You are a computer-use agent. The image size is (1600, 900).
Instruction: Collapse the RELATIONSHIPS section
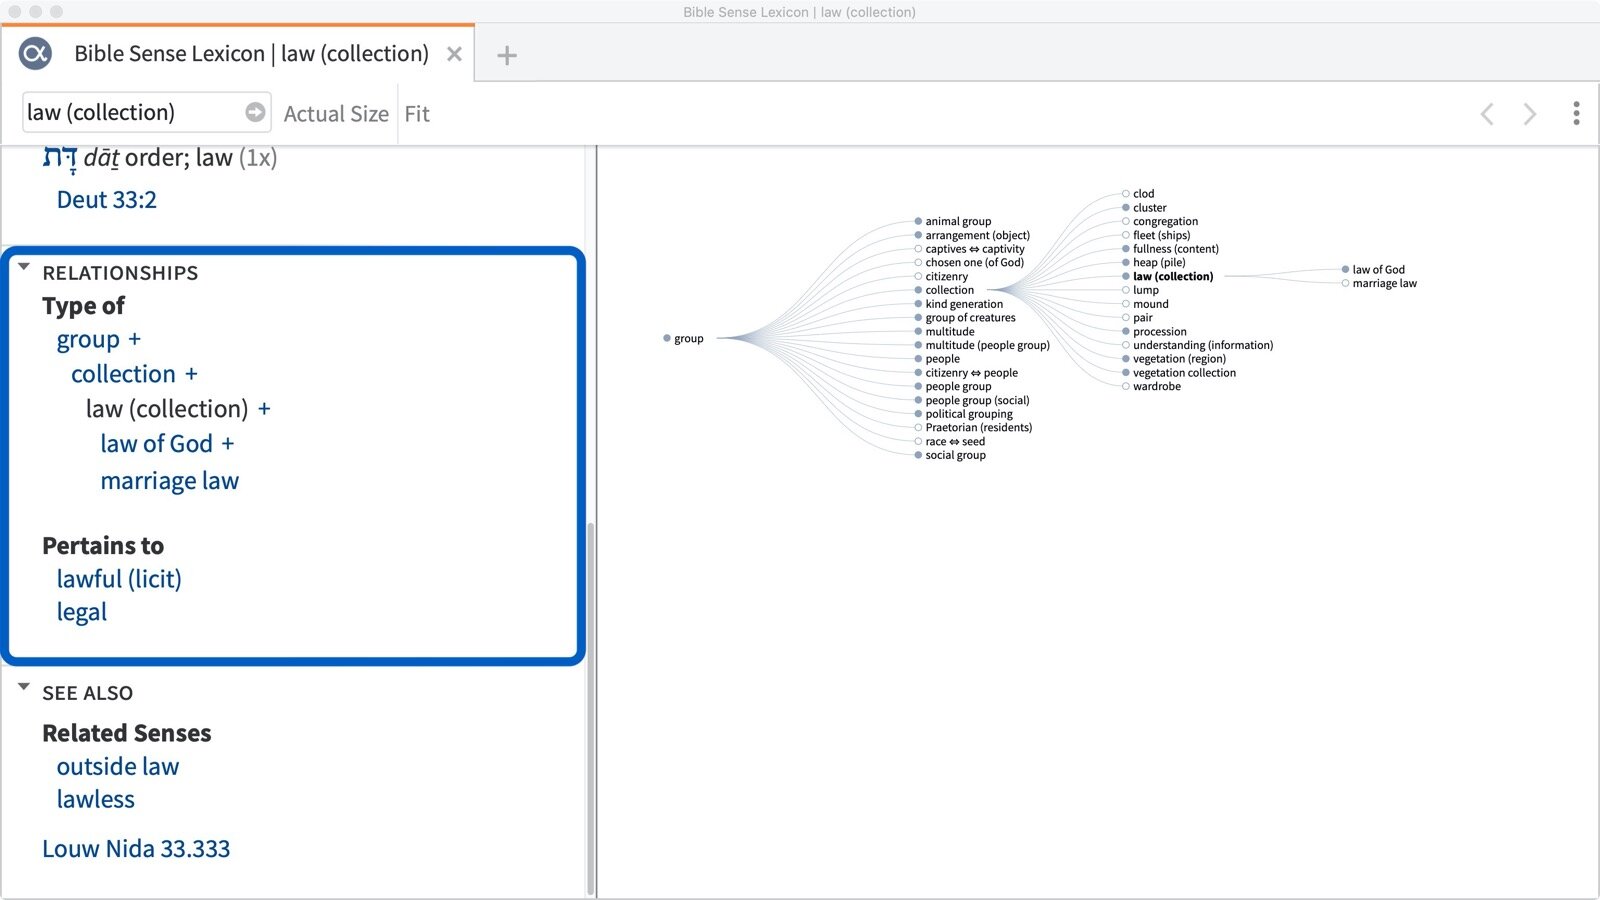pyautogui.click(x=24, y=268)
